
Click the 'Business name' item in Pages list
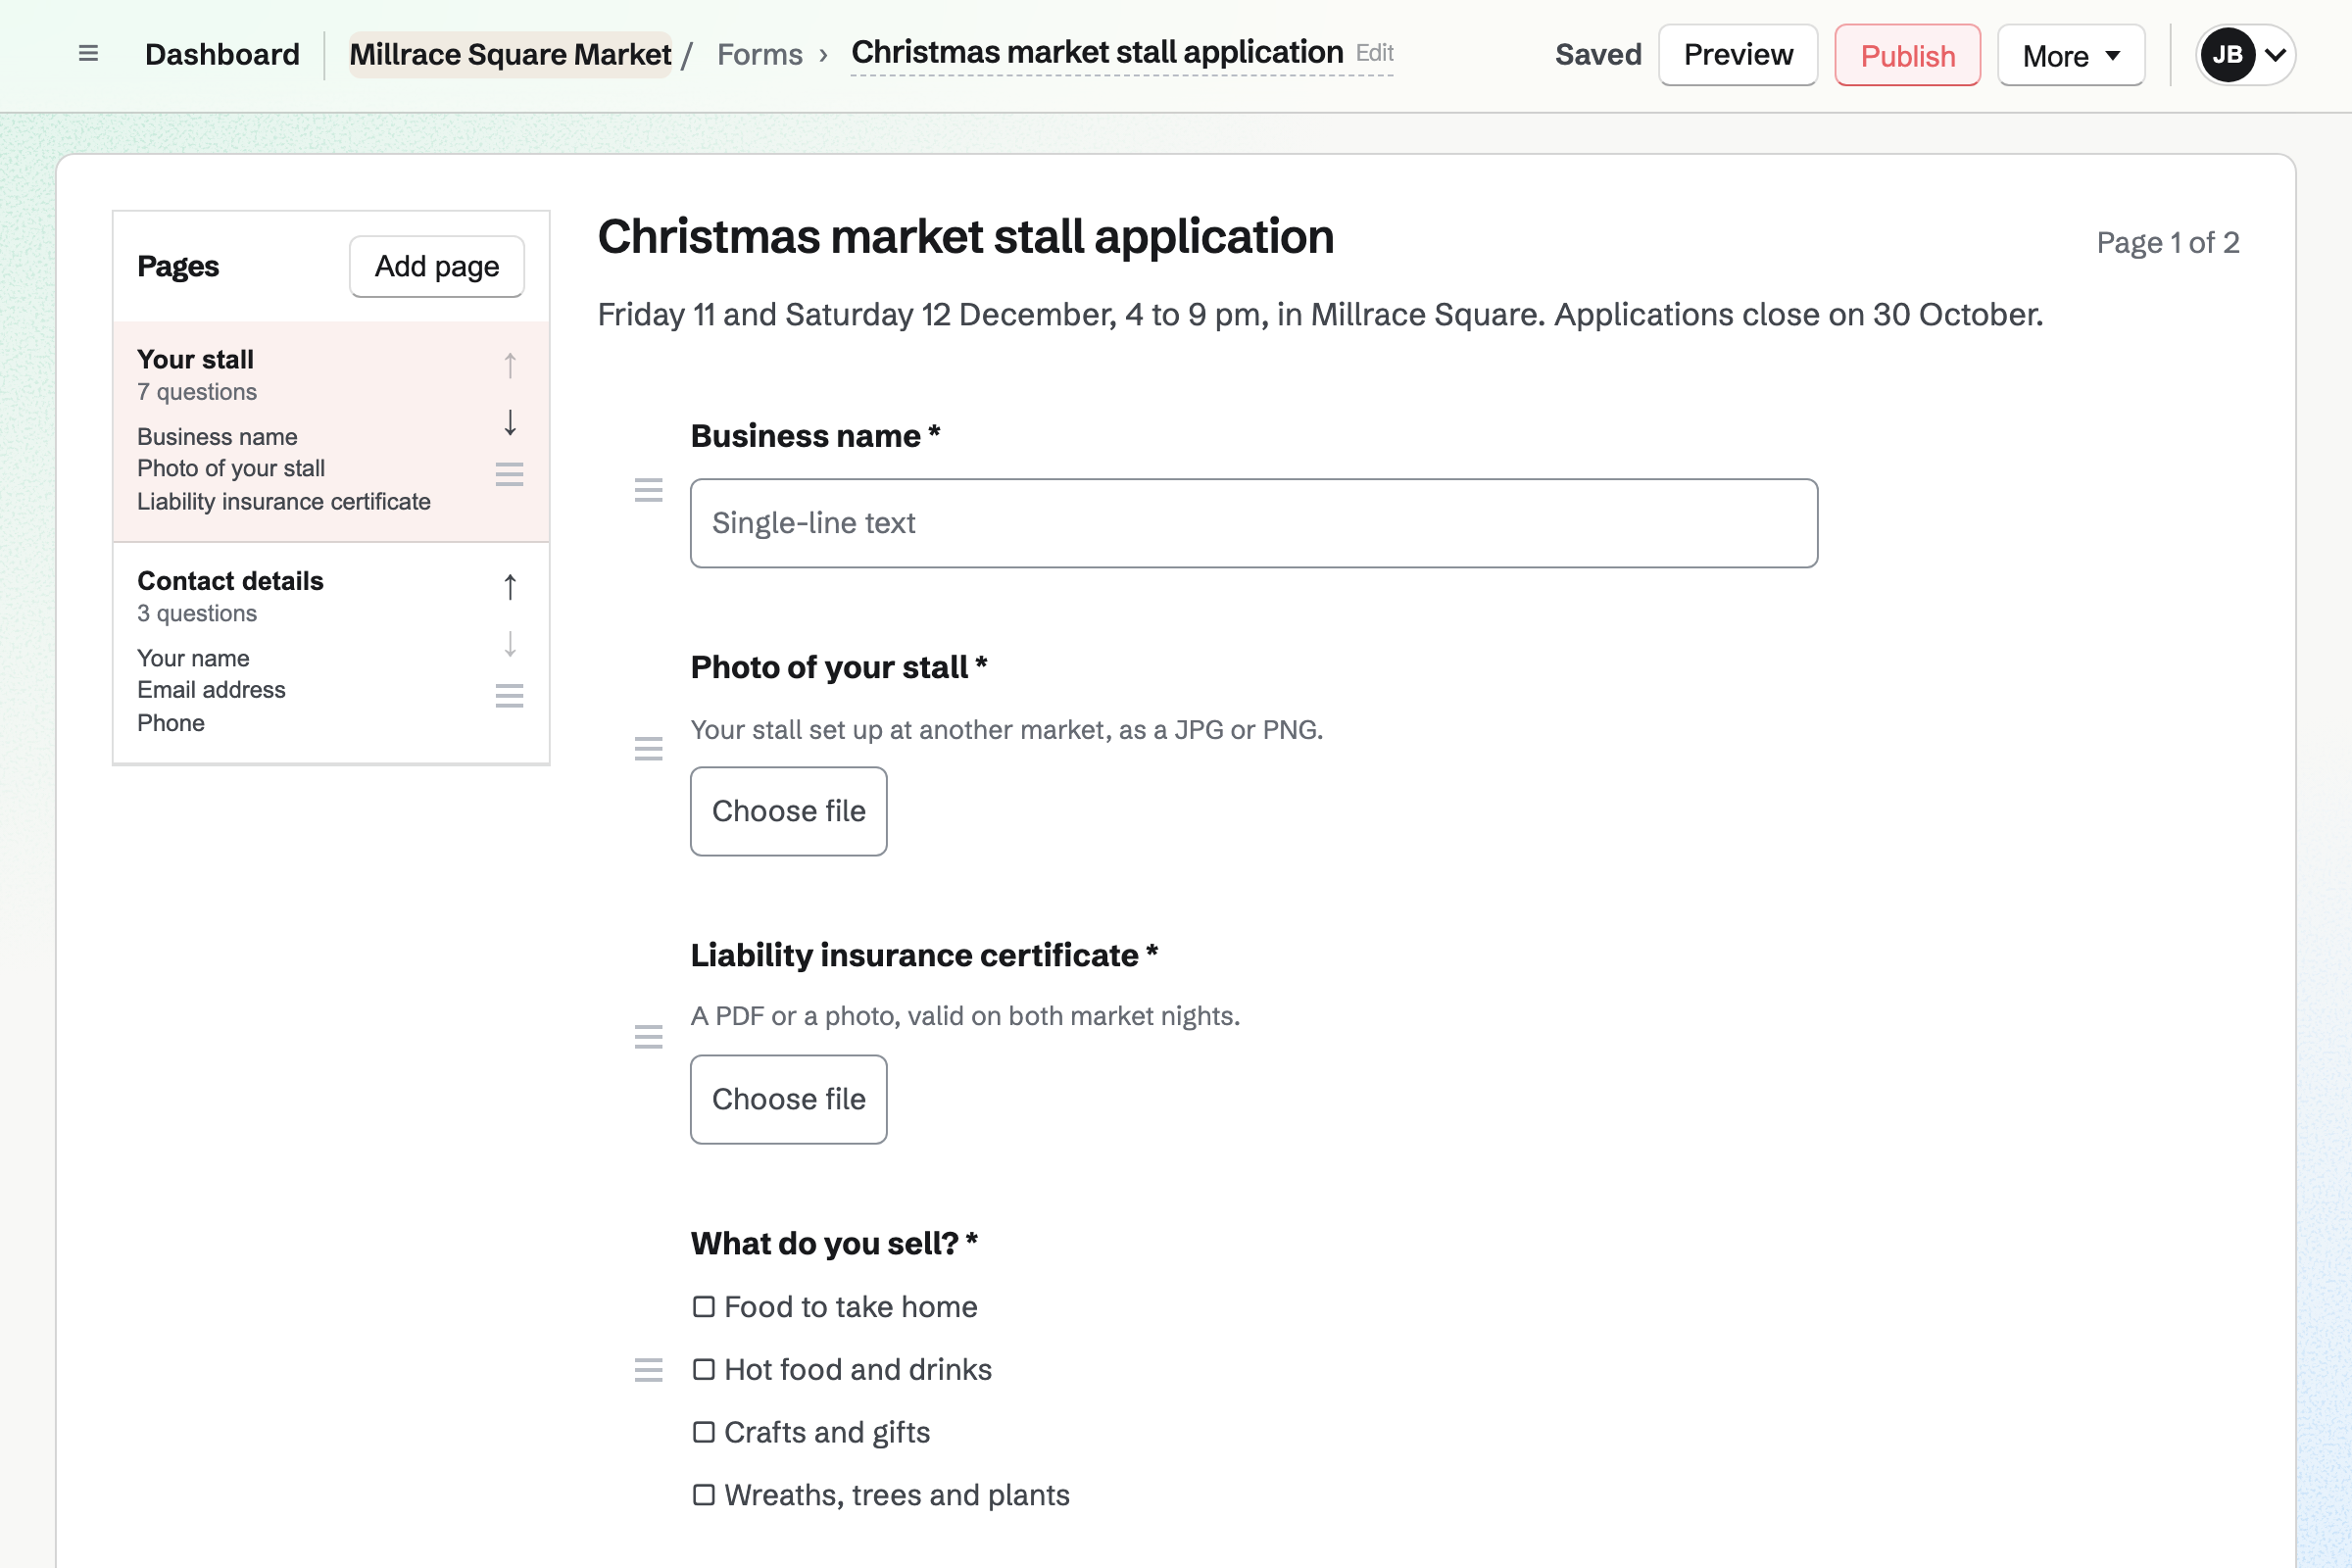click(217, 437)
